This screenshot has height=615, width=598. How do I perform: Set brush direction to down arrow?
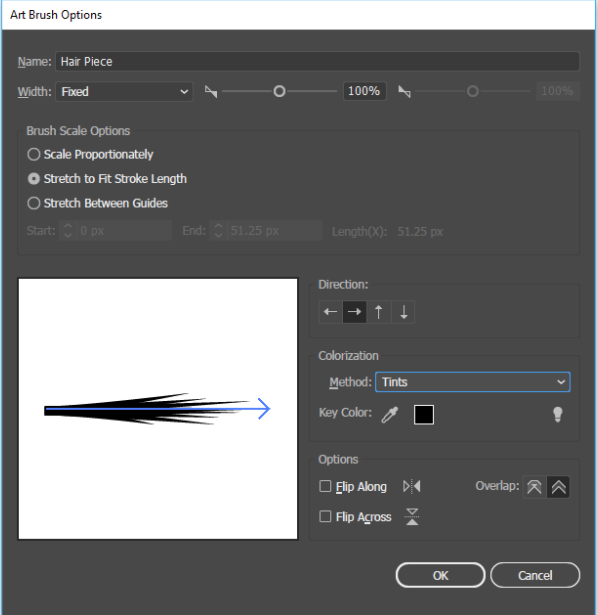[403, 312]
